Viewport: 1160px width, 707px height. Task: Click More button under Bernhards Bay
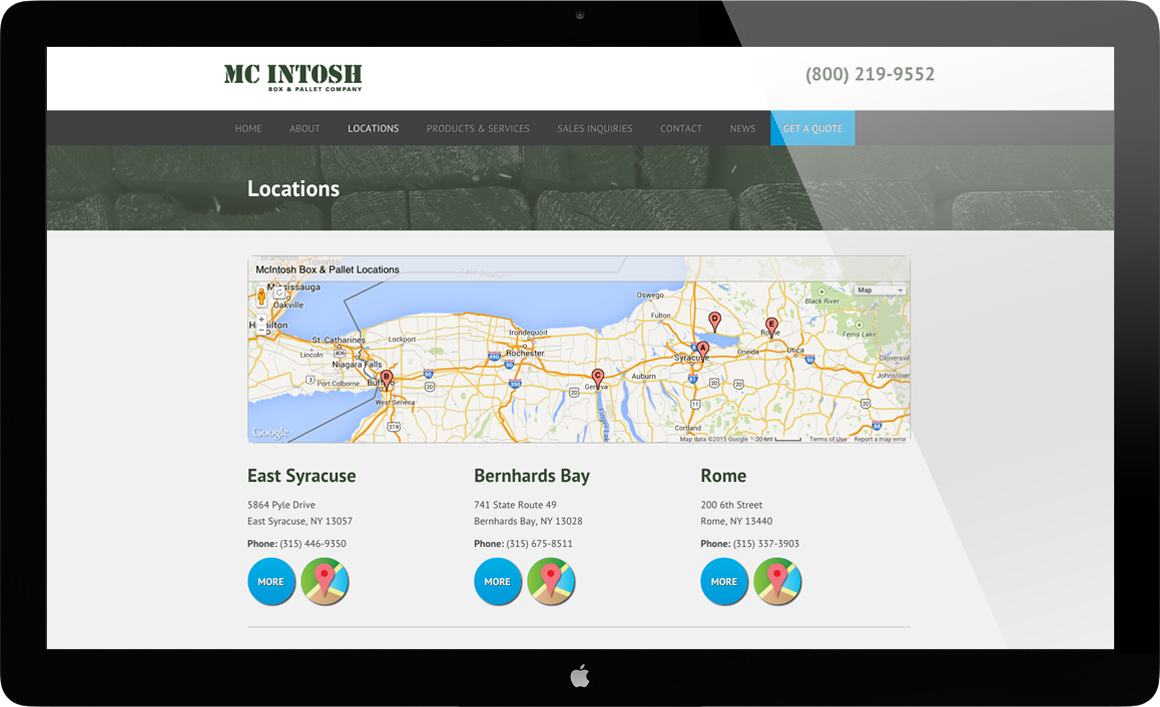coord(498,582)
